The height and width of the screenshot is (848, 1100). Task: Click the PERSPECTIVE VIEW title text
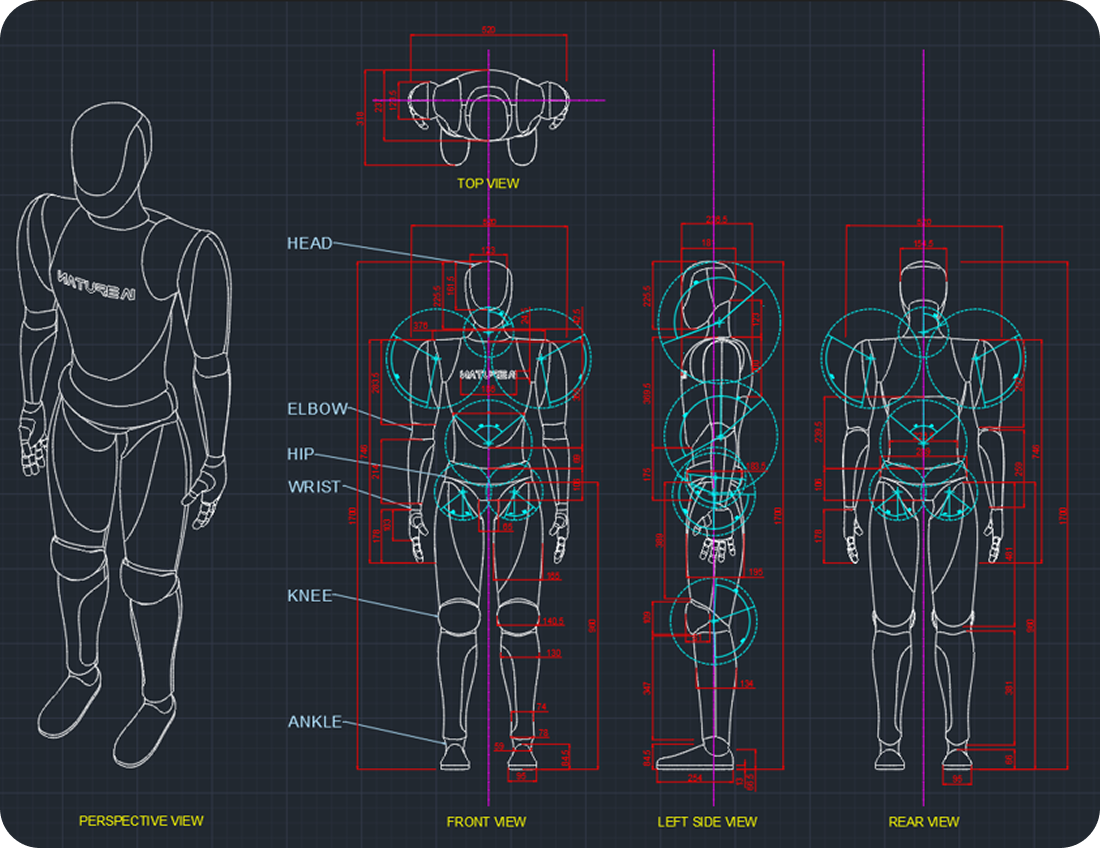[x=141, y=821]
